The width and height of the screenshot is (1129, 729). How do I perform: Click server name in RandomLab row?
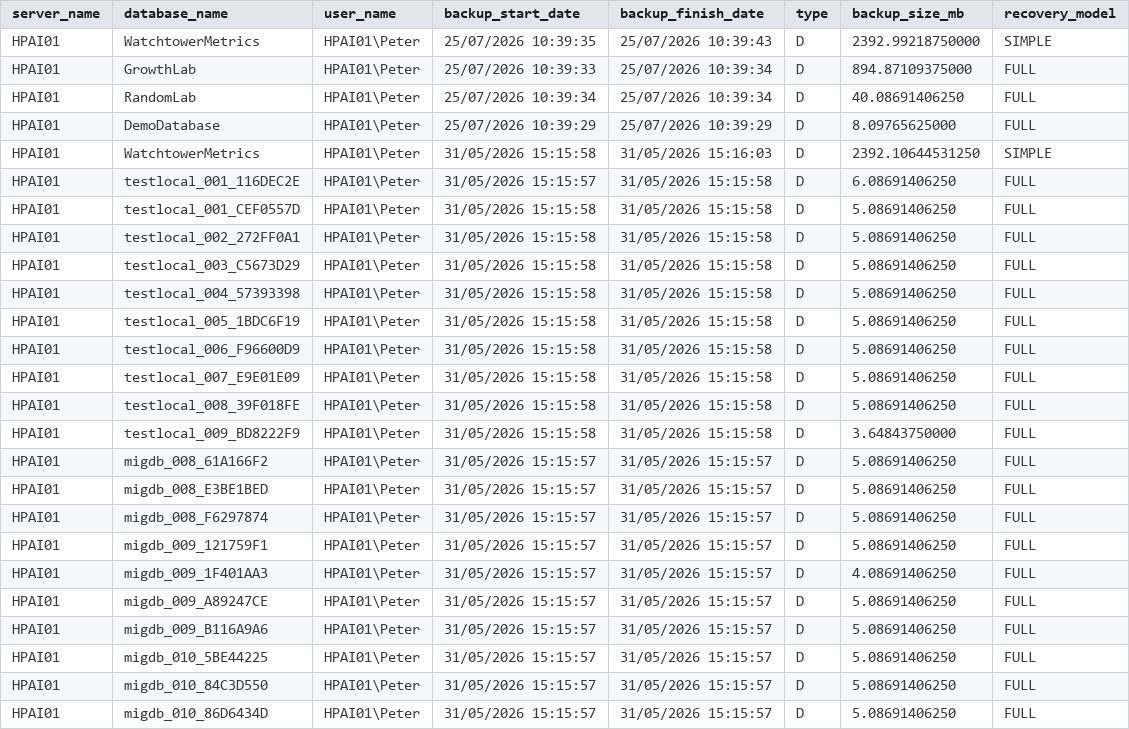[x=56, y=98]
